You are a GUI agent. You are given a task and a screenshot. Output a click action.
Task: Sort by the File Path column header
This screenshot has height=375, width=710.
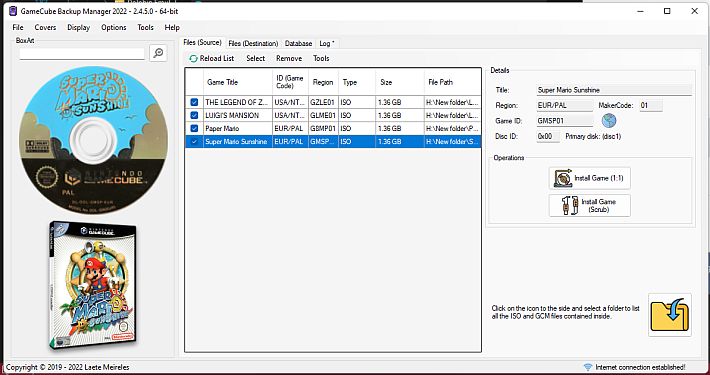[452, 82]
